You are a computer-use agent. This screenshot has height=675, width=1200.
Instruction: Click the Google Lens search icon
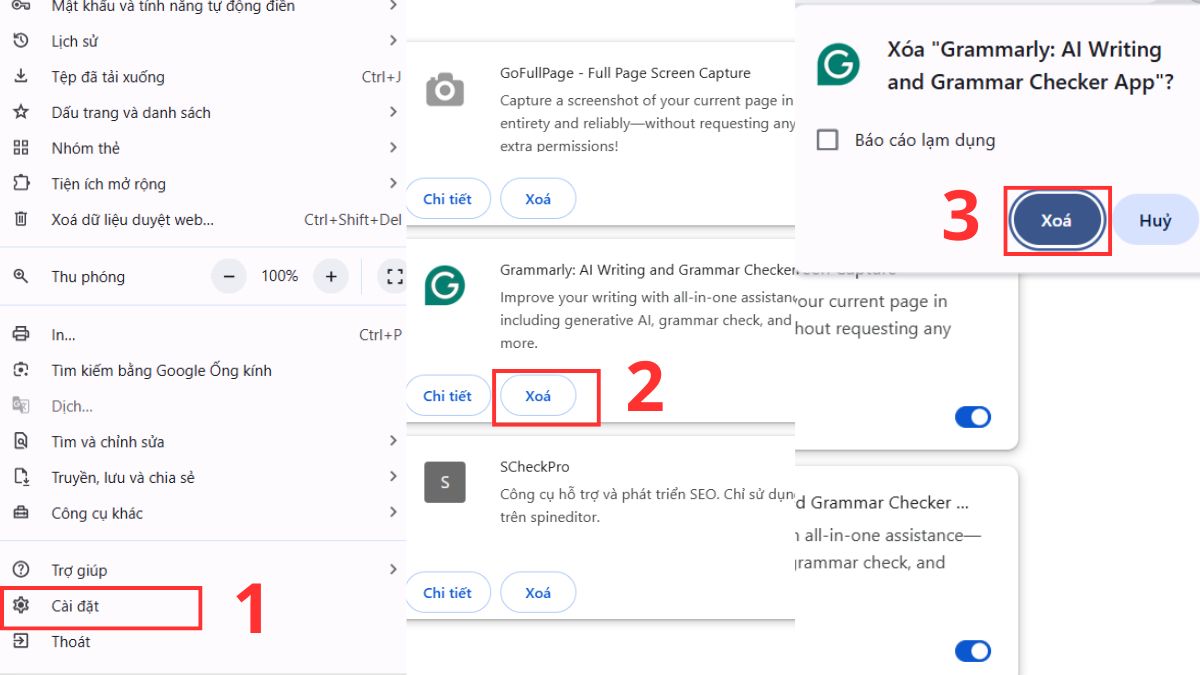pyautogui.click(x=21, y=370)
